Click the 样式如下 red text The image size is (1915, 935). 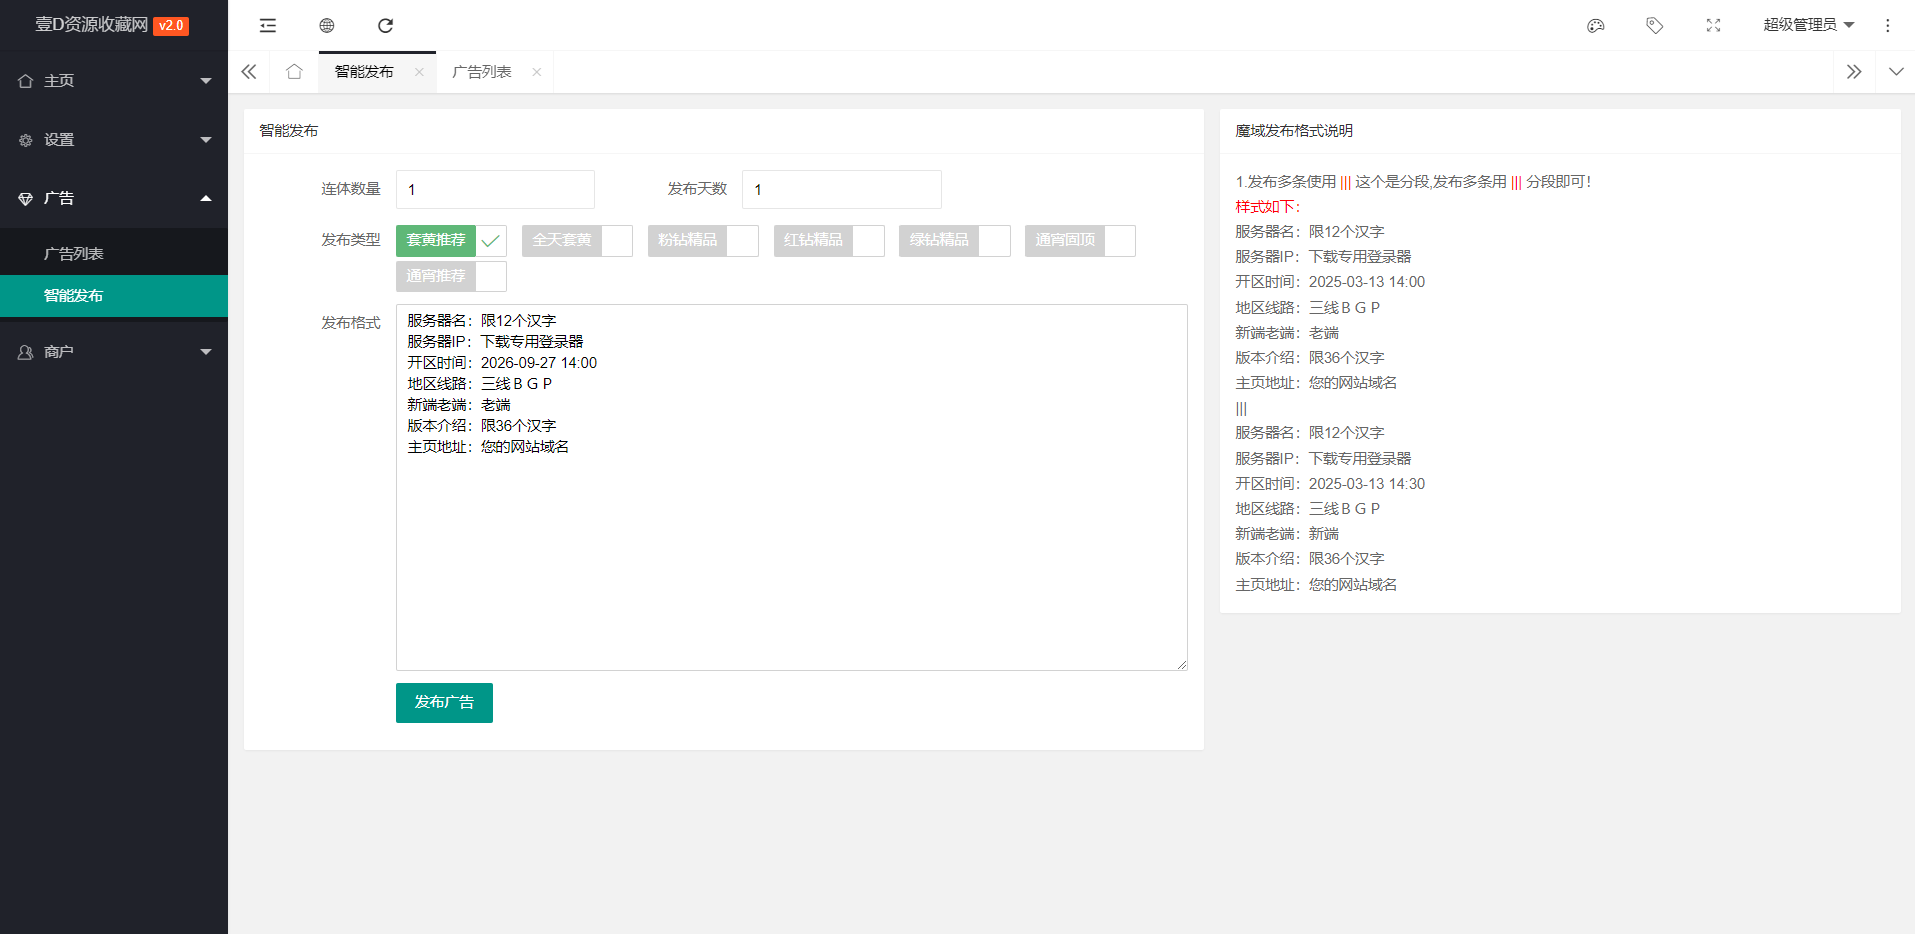click(x=1268, y=207)
